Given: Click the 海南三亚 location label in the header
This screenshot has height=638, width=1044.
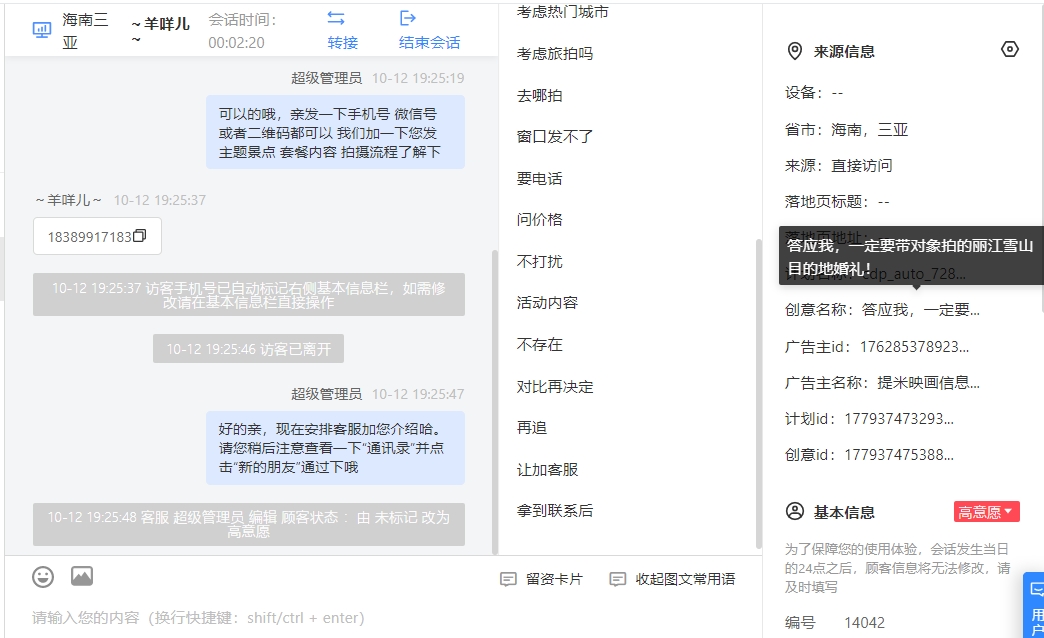Looking at the screenshot, I should click(85, 31).
